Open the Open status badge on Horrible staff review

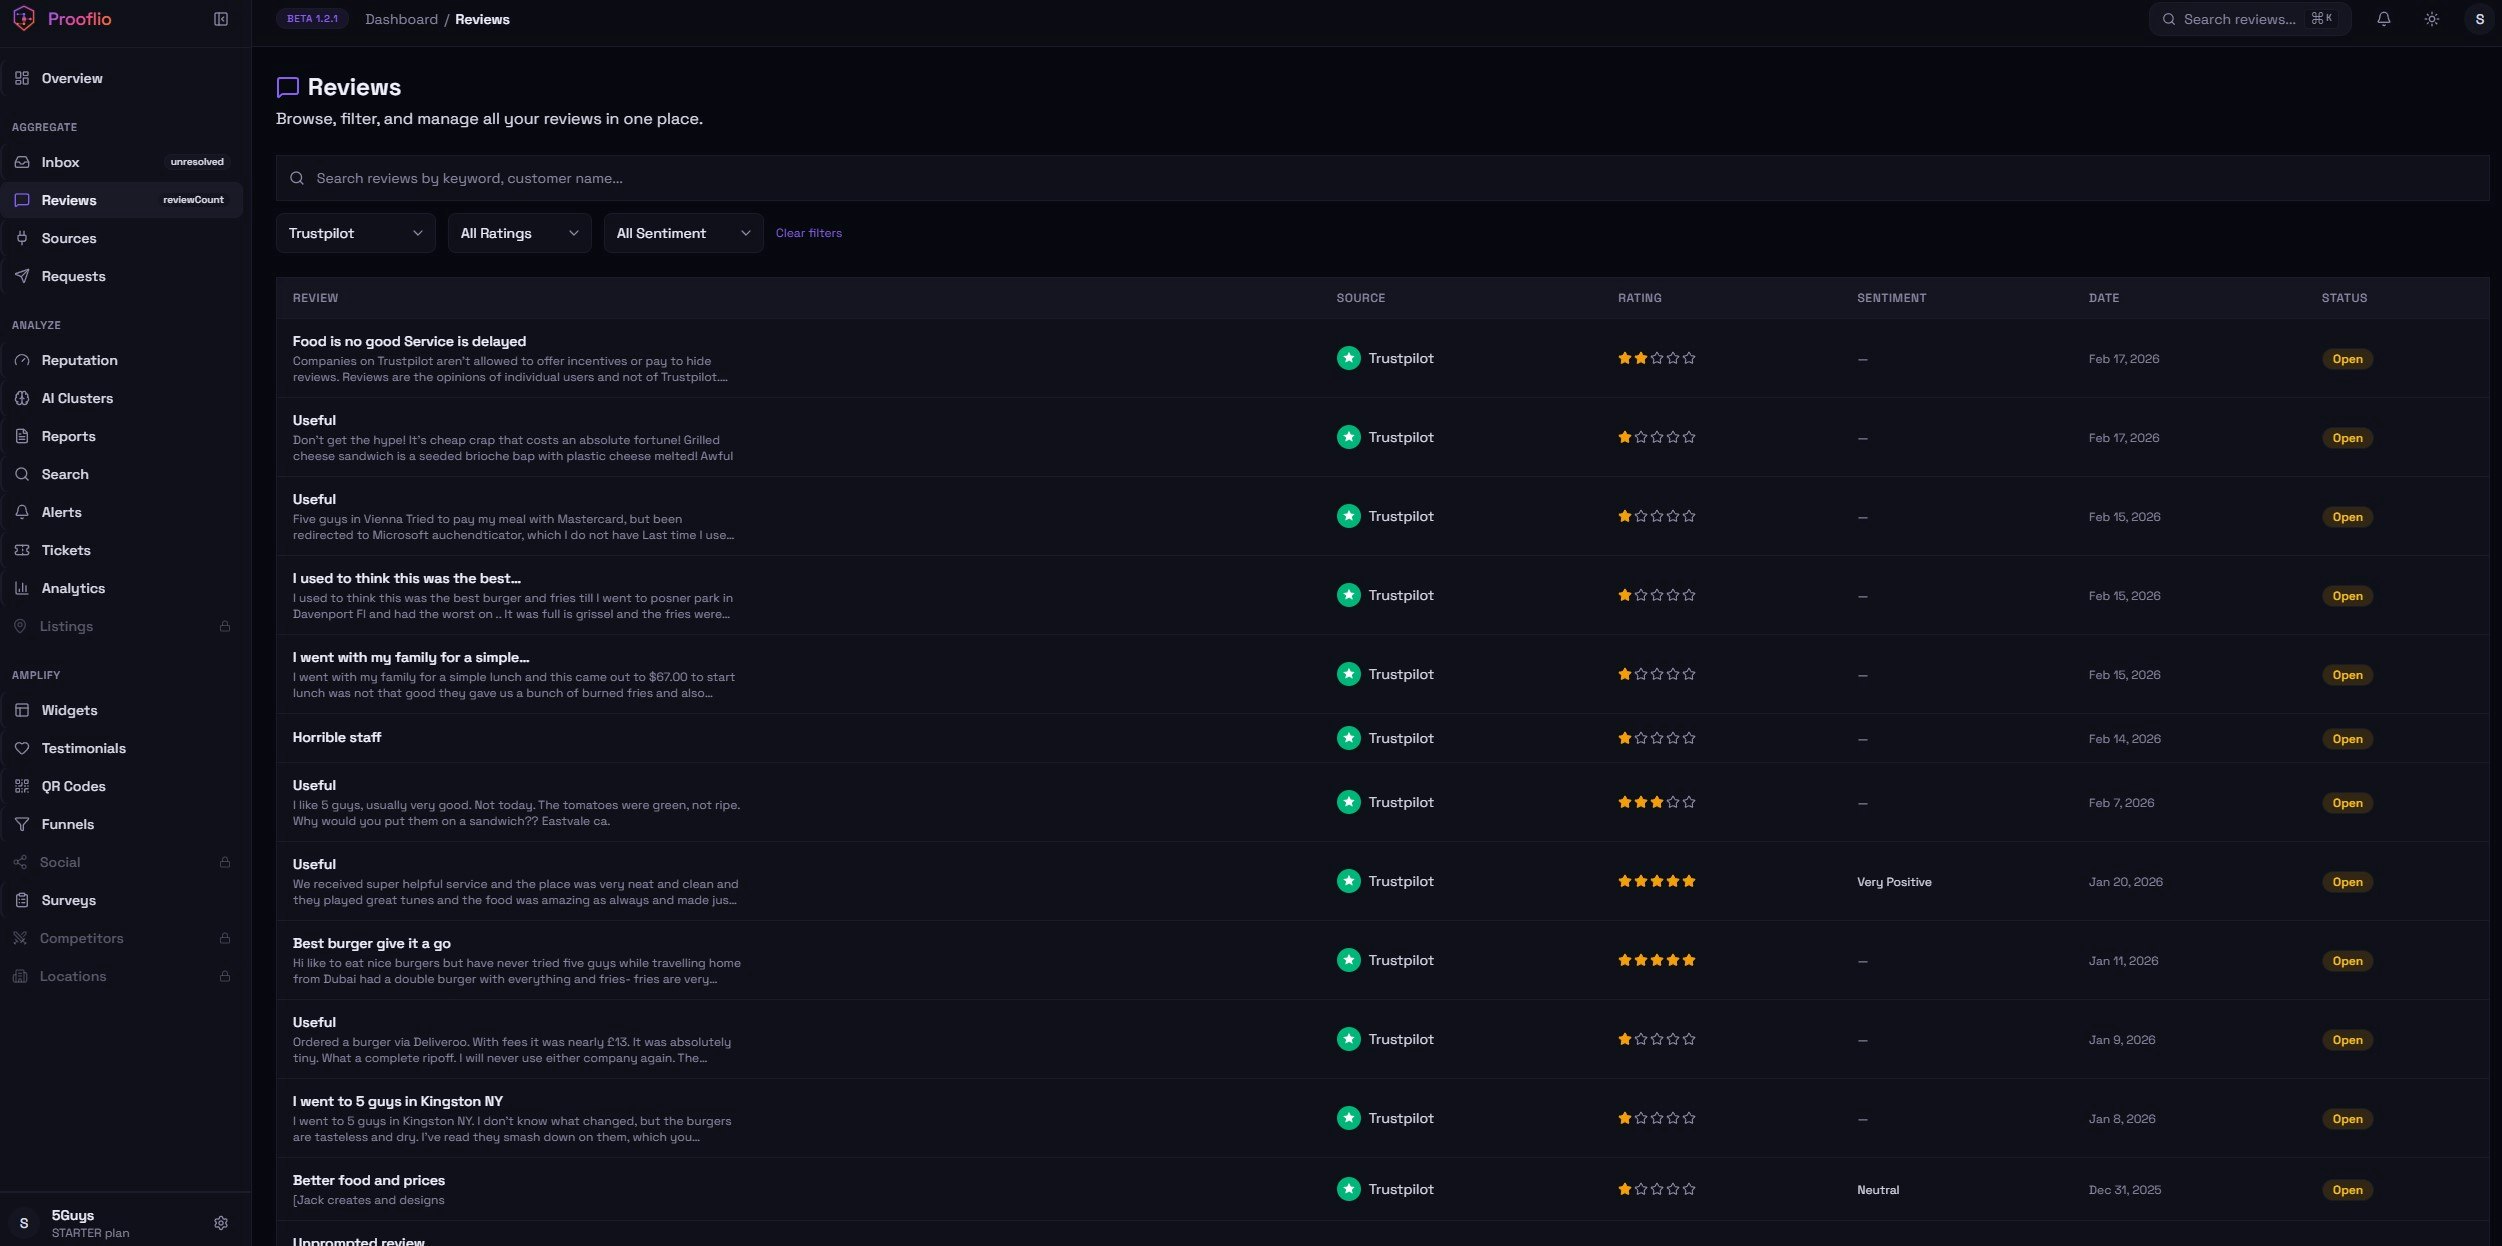click(2346, 738)
